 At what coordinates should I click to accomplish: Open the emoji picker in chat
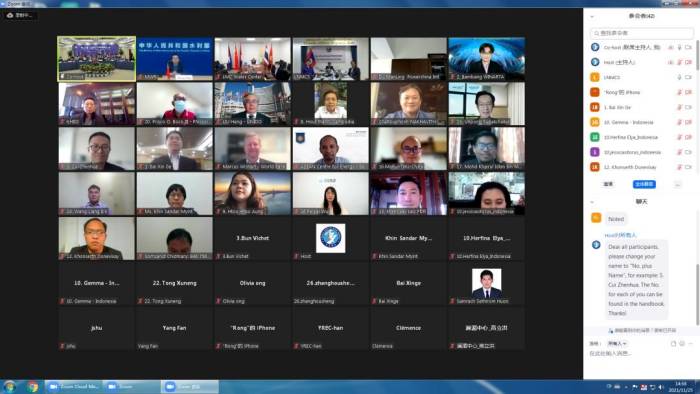point(682,344)
